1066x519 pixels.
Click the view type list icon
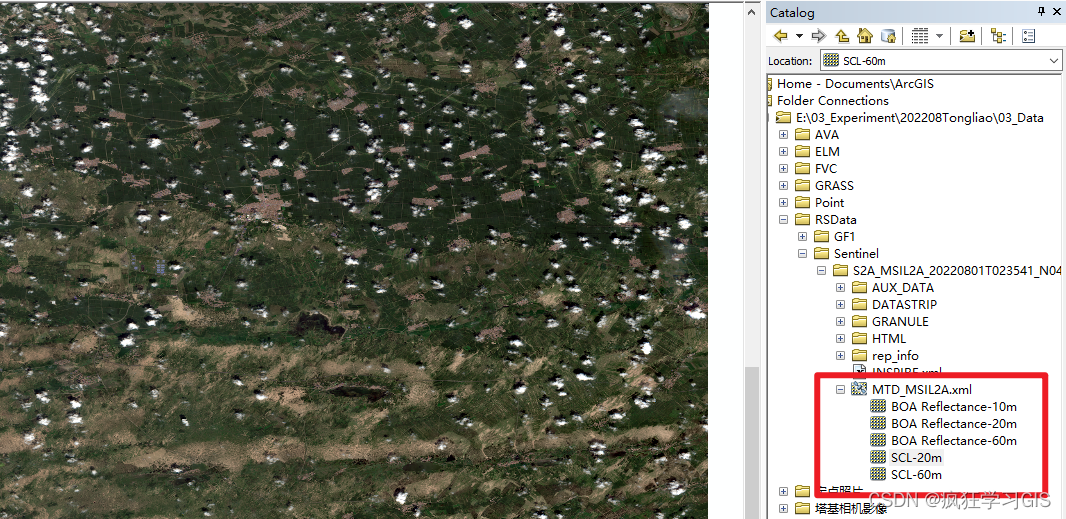pyautogui.click(x=920, y=36)
